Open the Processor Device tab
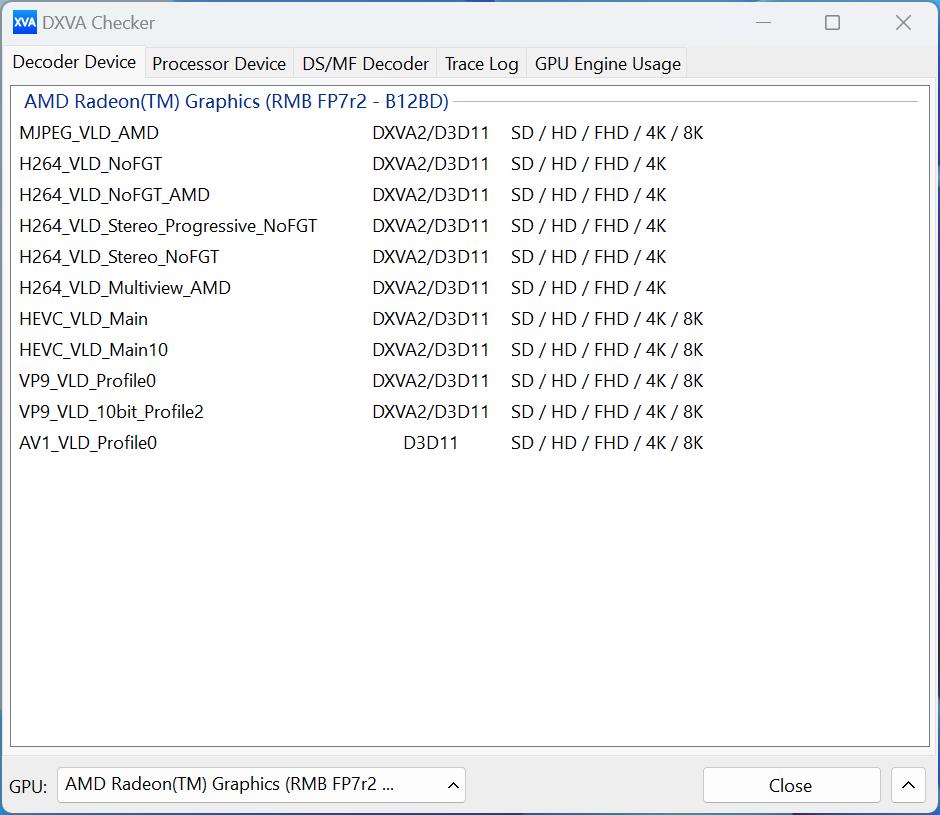Screen dimensions: 940x815 (x=219, y=64)
